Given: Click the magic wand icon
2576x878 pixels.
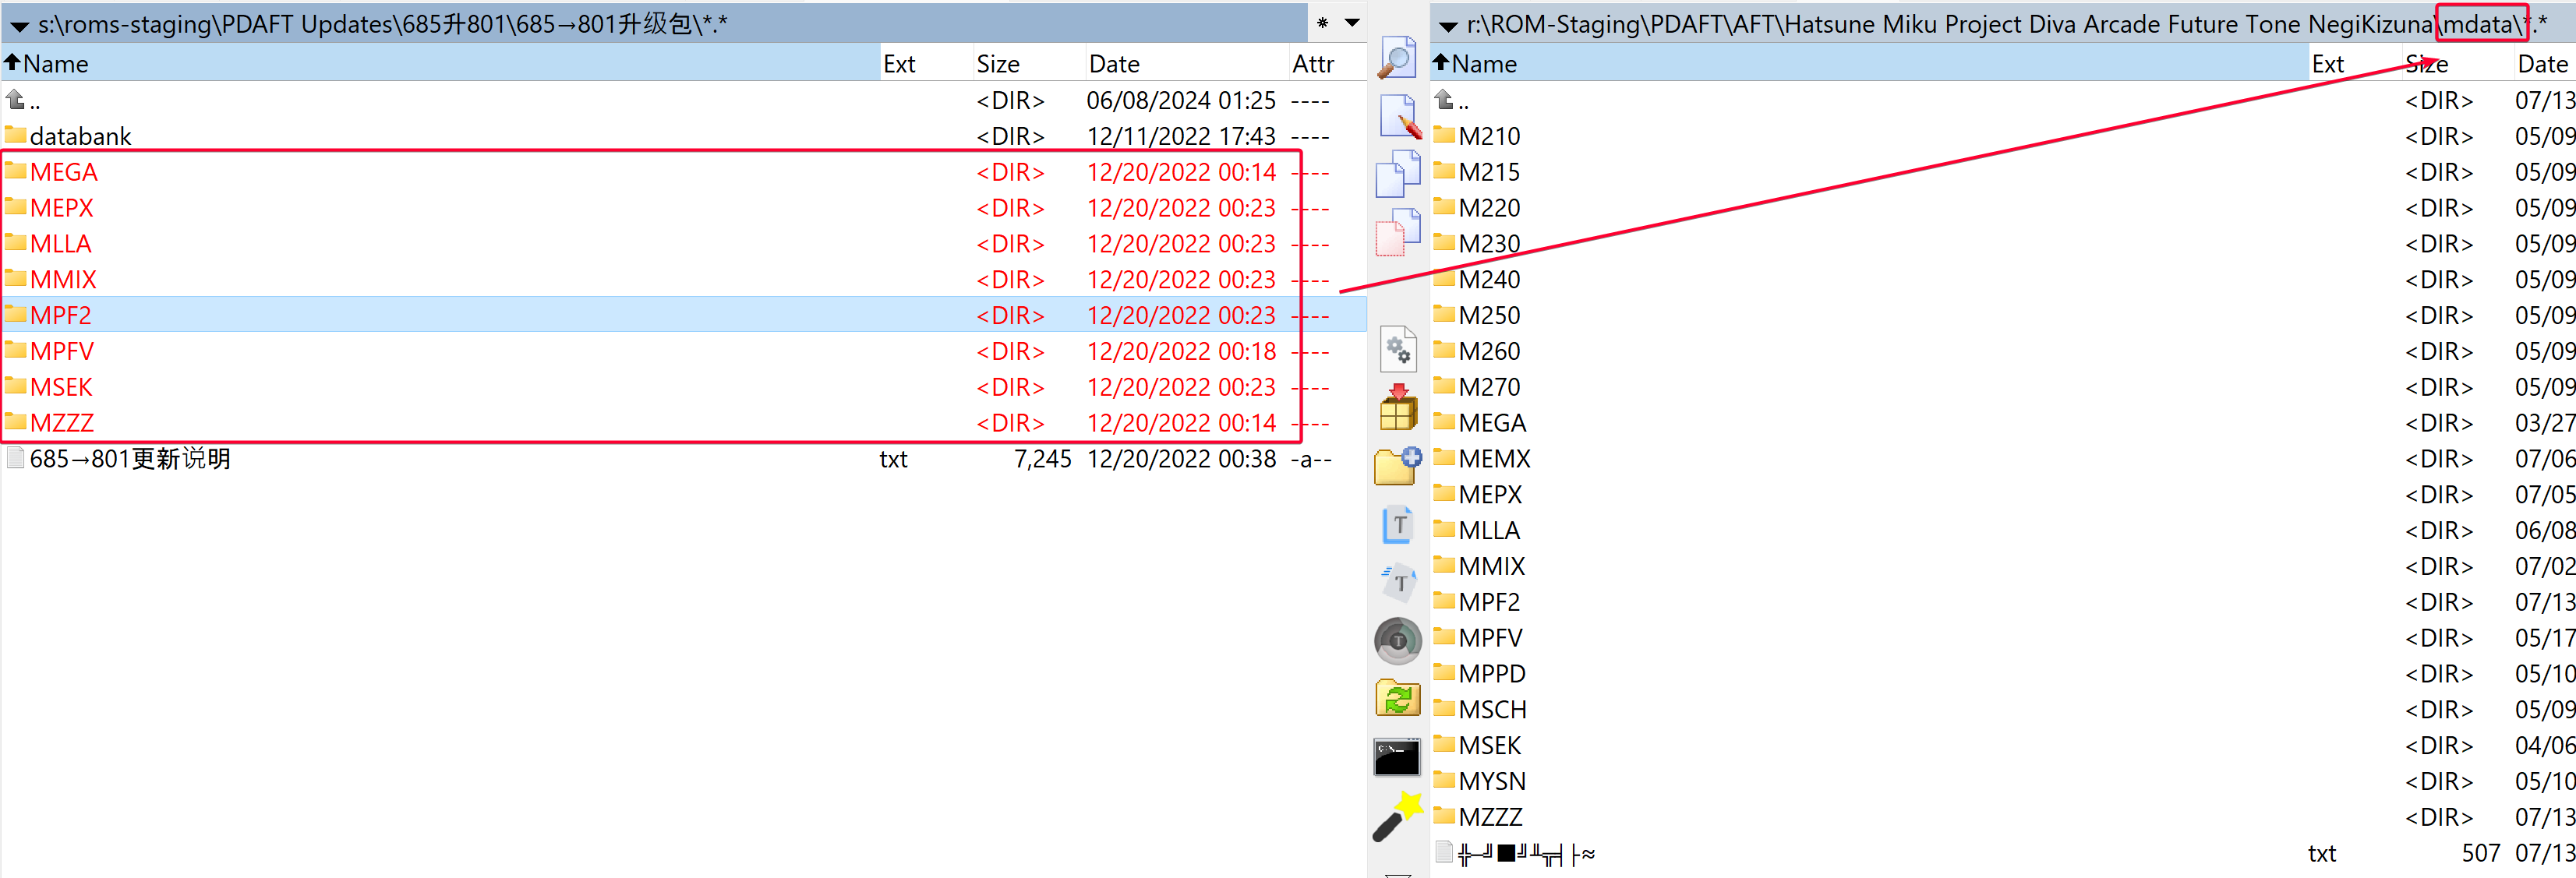Looking at the screenshot, I should click(x=1398, y=816).
